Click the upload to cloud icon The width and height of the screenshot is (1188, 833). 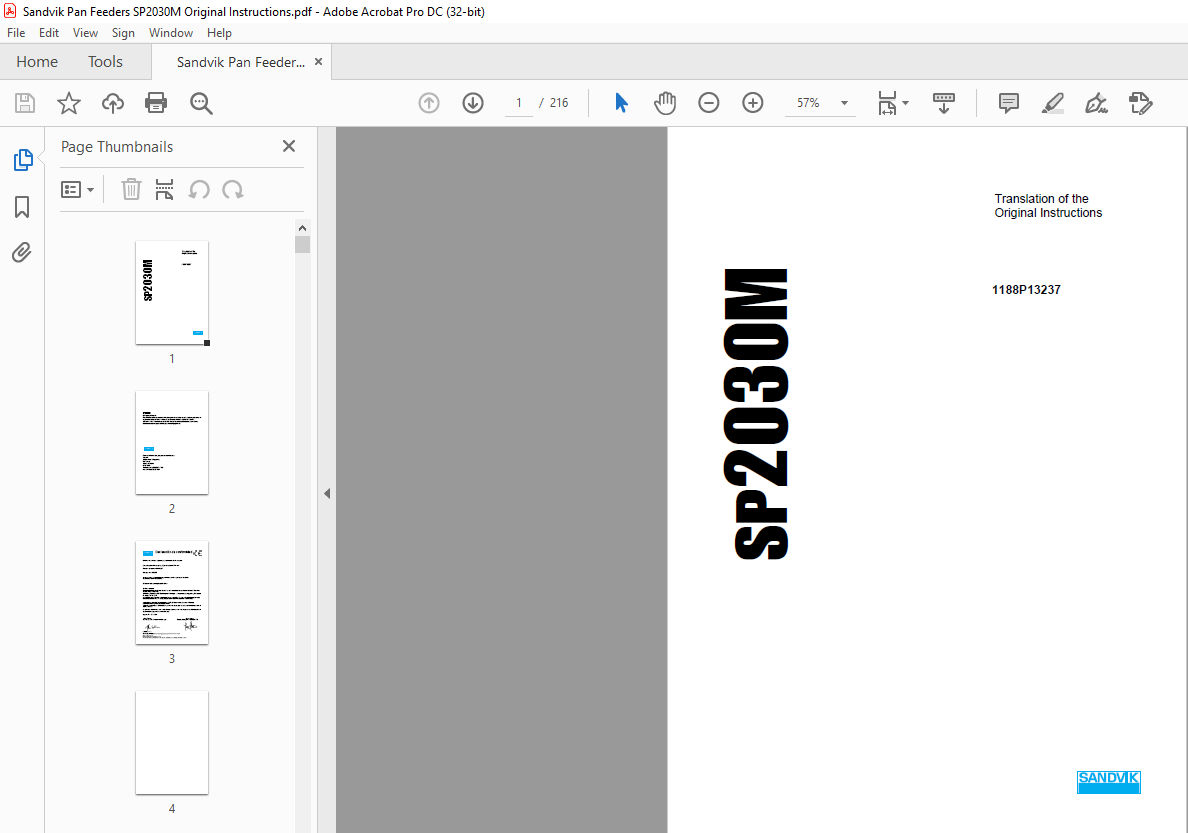tap(113, 103)
